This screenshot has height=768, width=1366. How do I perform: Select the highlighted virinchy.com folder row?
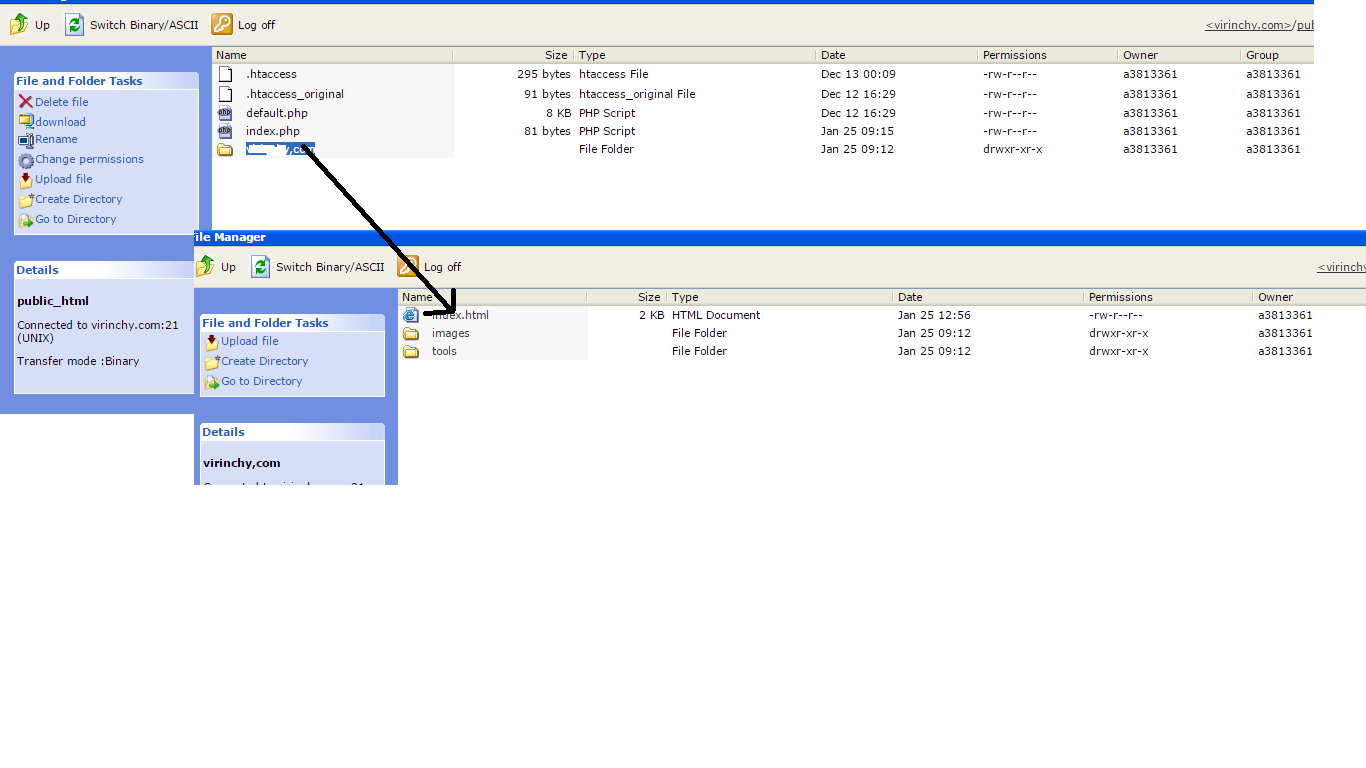pyautogui.click(x=278, y=148)
